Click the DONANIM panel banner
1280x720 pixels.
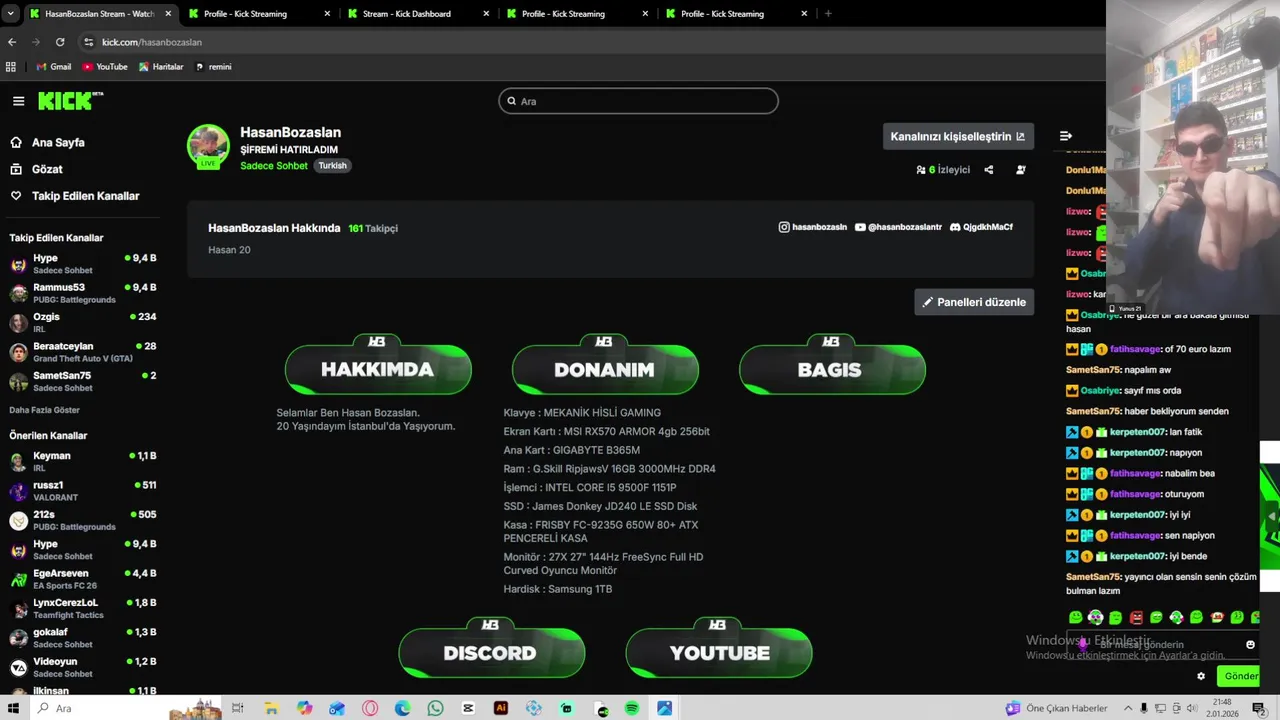coord(604,366)
